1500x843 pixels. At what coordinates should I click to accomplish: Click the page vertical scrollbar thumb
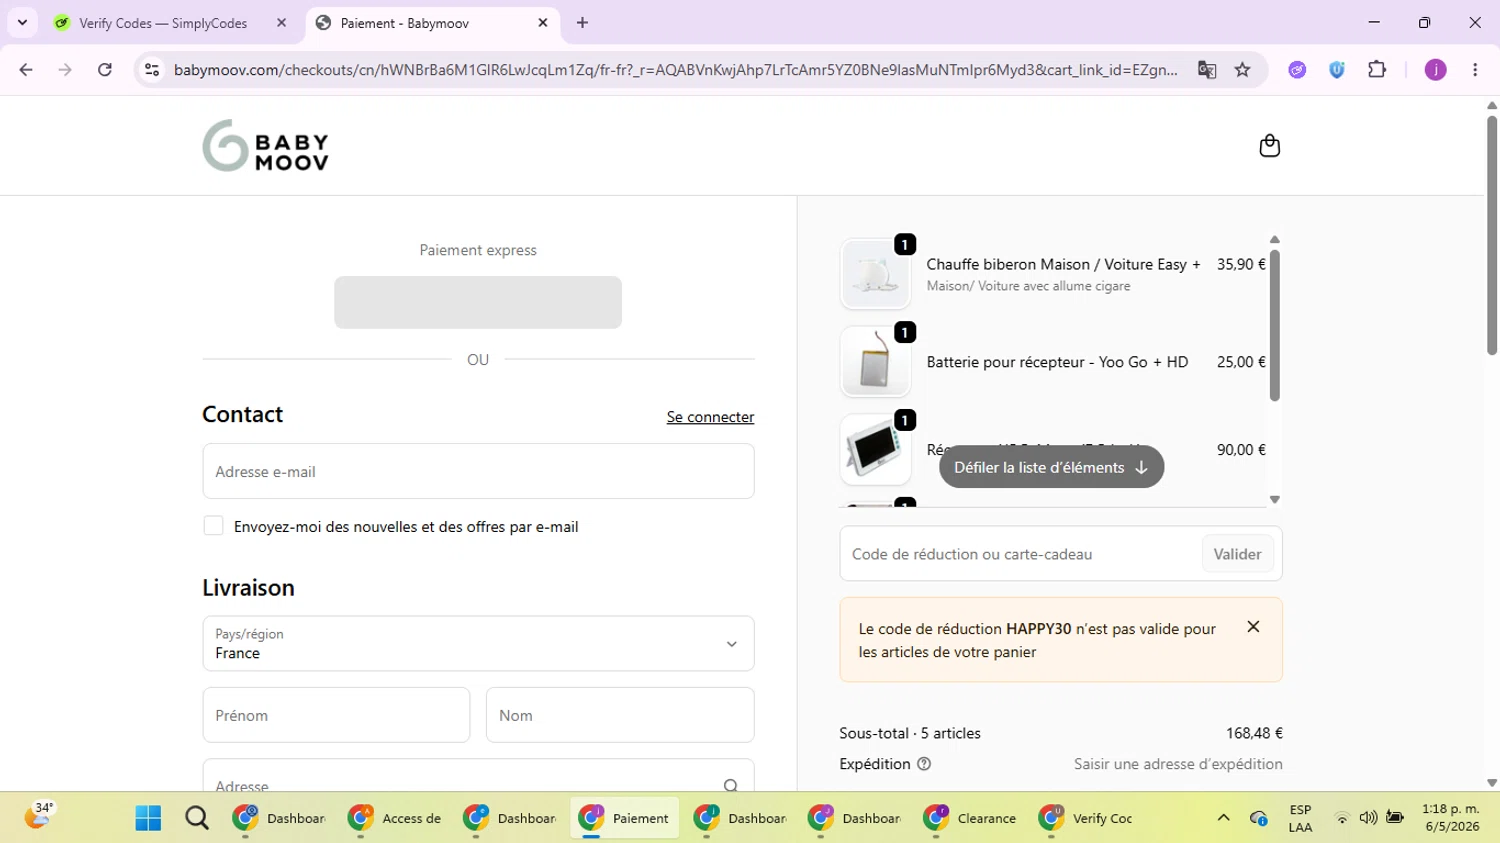pyautogui.click(x=1491, y=234)
